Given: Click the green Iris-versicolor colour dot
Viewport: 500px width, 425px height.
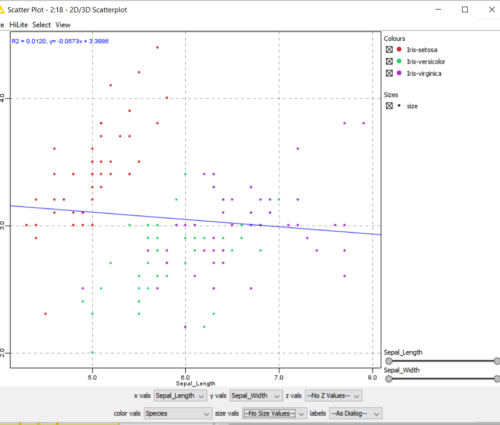Looking at the screenshot, I should click(x=399, y=61).
